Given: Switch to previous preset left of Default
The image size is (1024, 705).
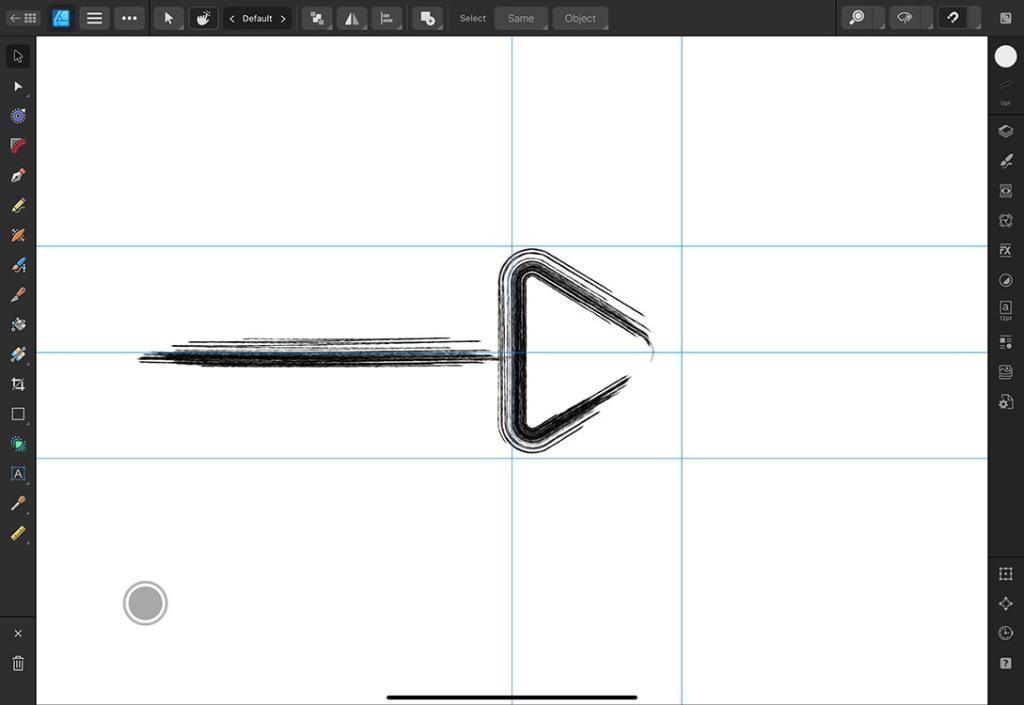Looking at the screenshot, I should click(x=232, y=18).
